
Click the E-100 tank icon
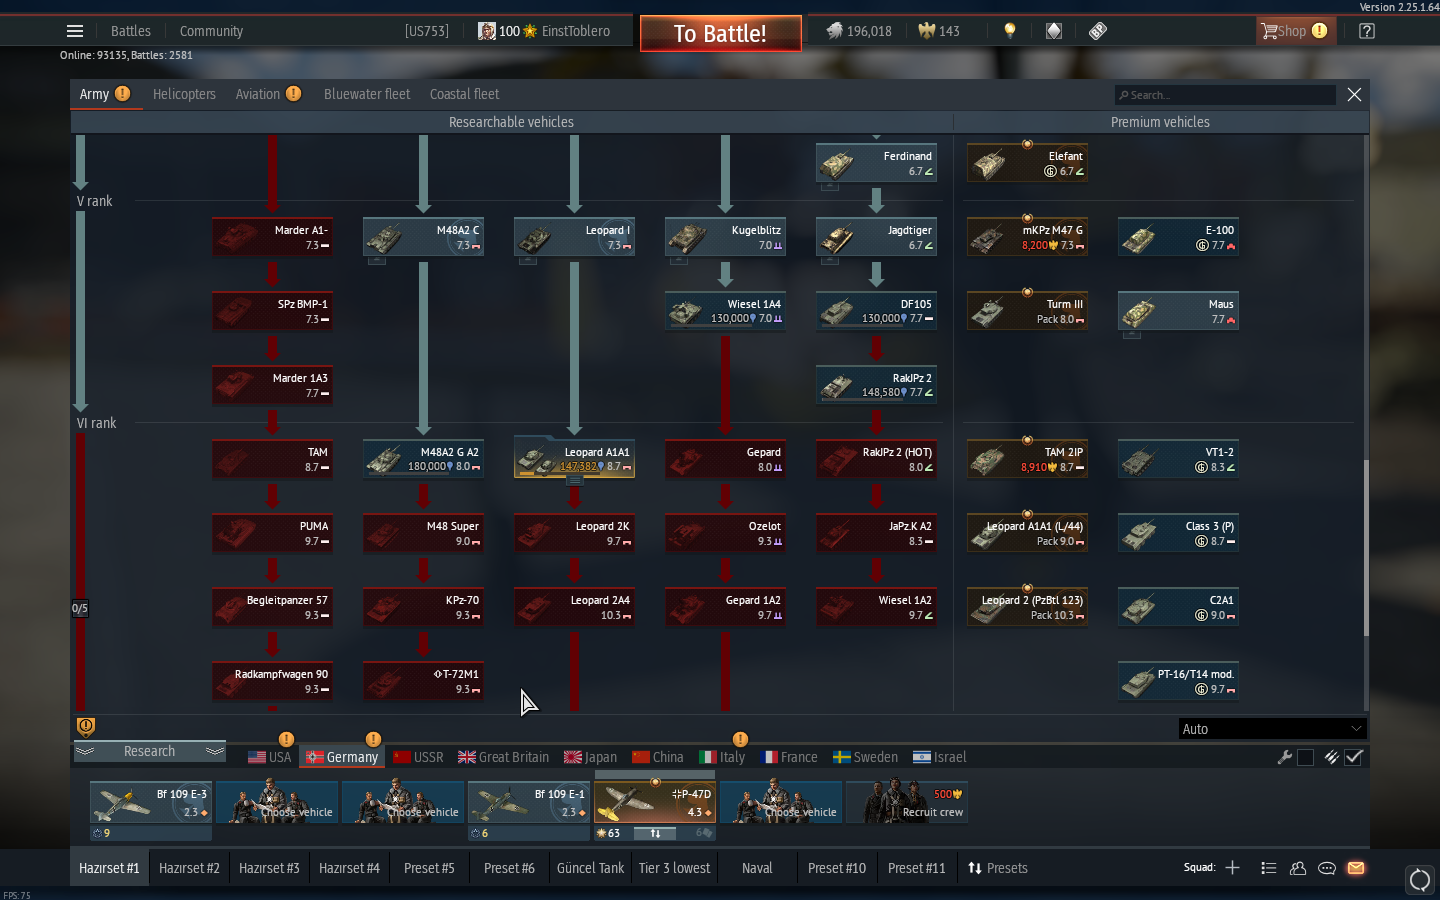pyautogui.click(x=1139, y=237)
